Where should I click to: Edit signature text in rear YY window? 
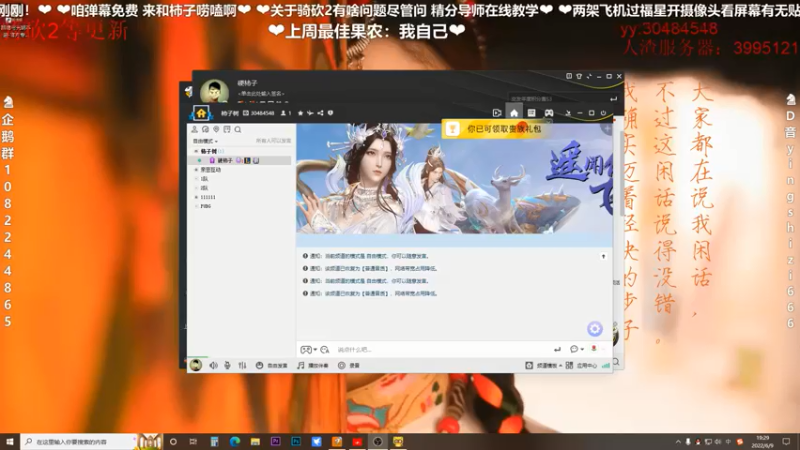pos(261,94)
